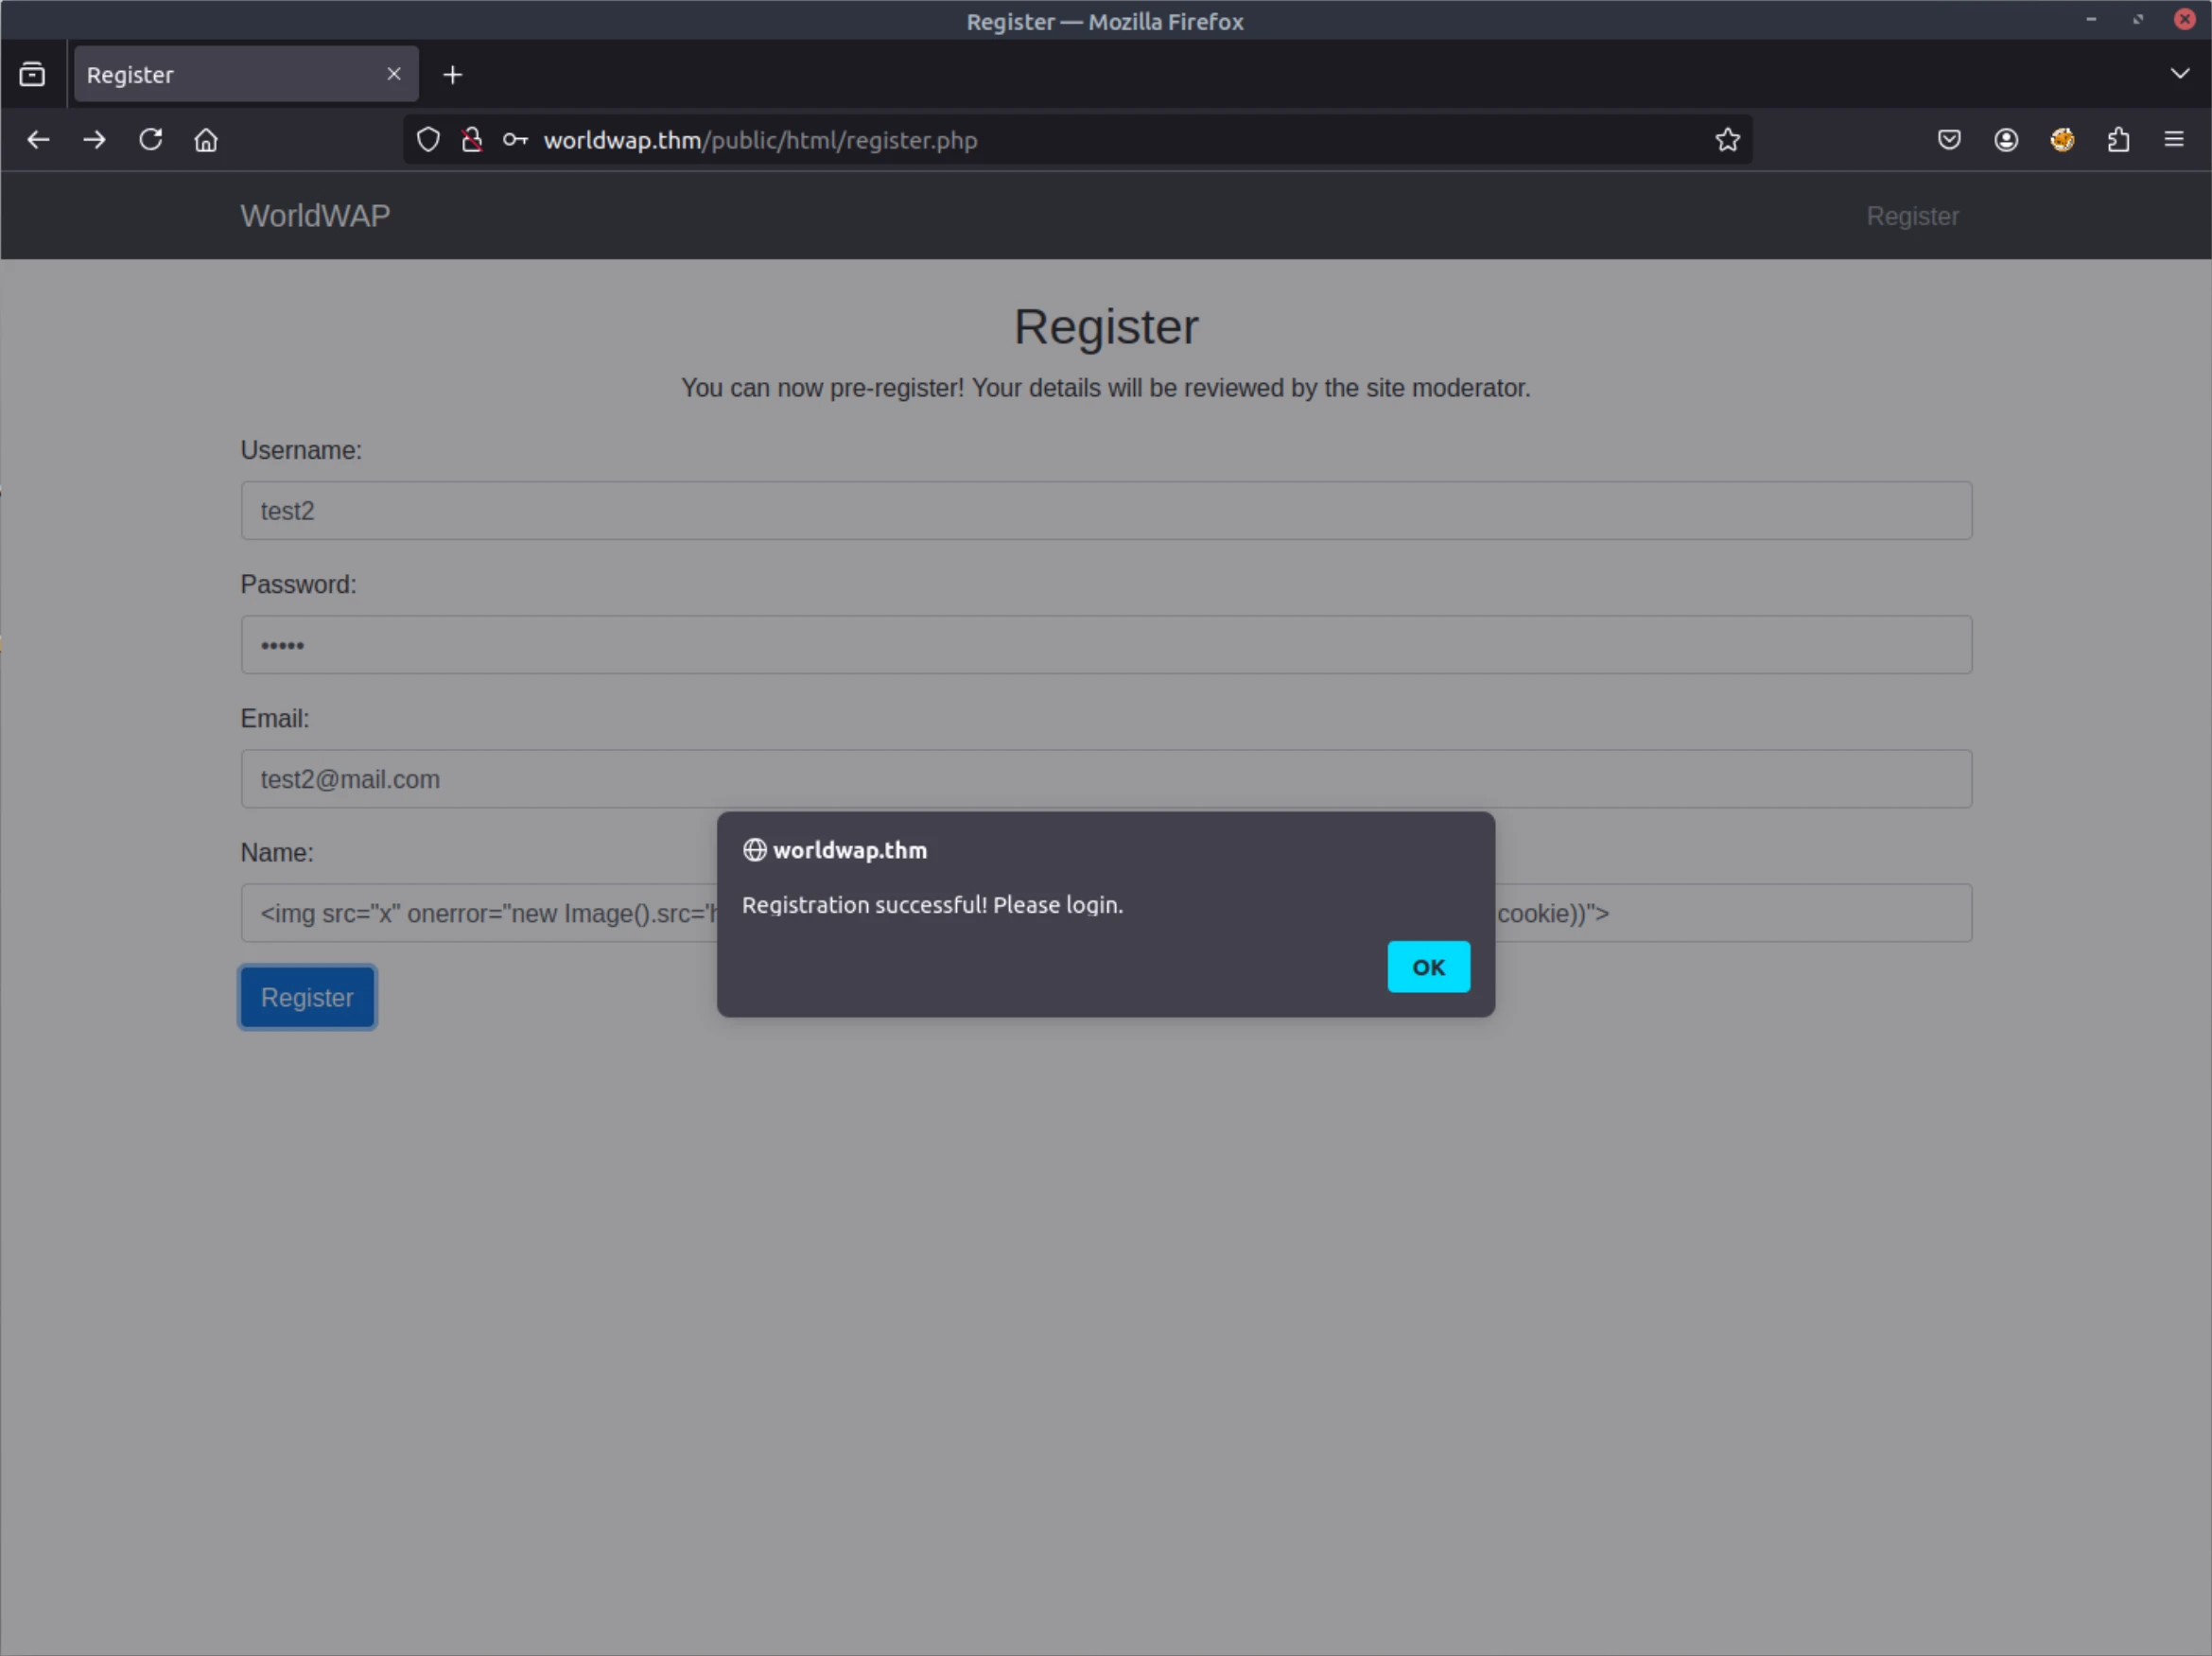Open the tracking protection shield icon
The image size is (2212, 1656).
[428, 140]
